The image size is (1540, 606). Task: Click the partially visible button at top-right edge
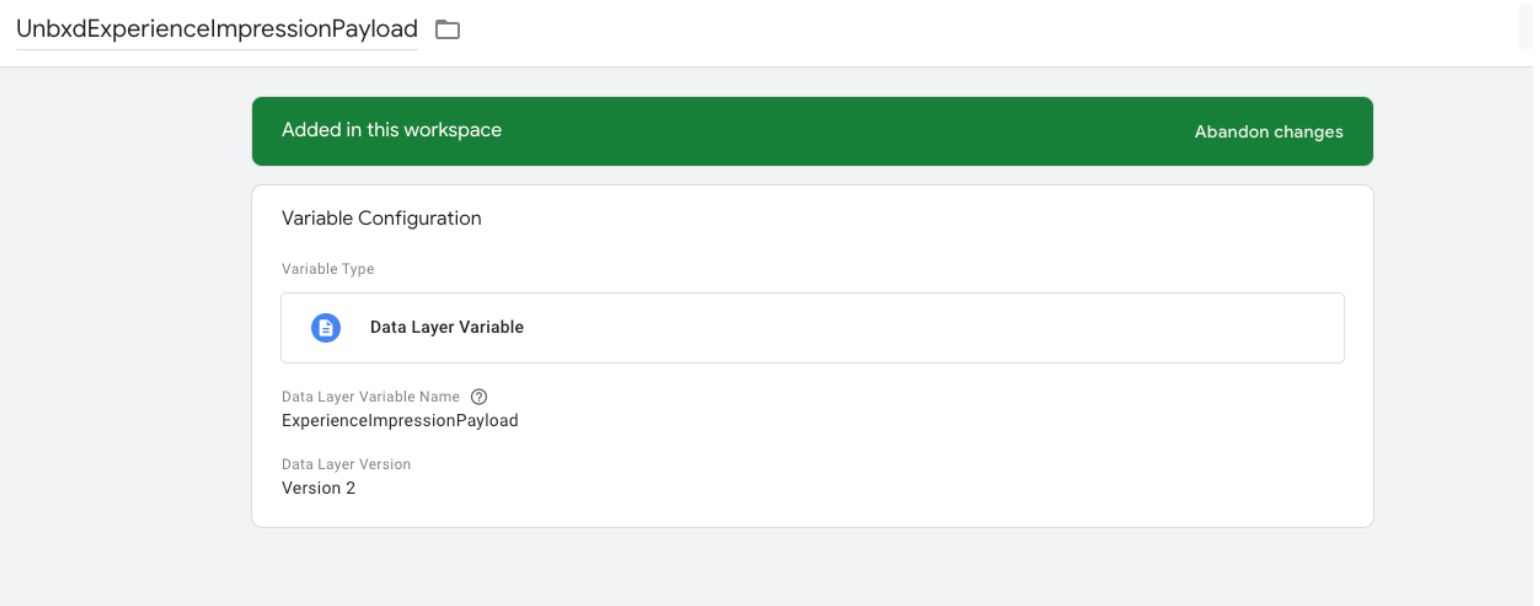(x=1528, y=32)
